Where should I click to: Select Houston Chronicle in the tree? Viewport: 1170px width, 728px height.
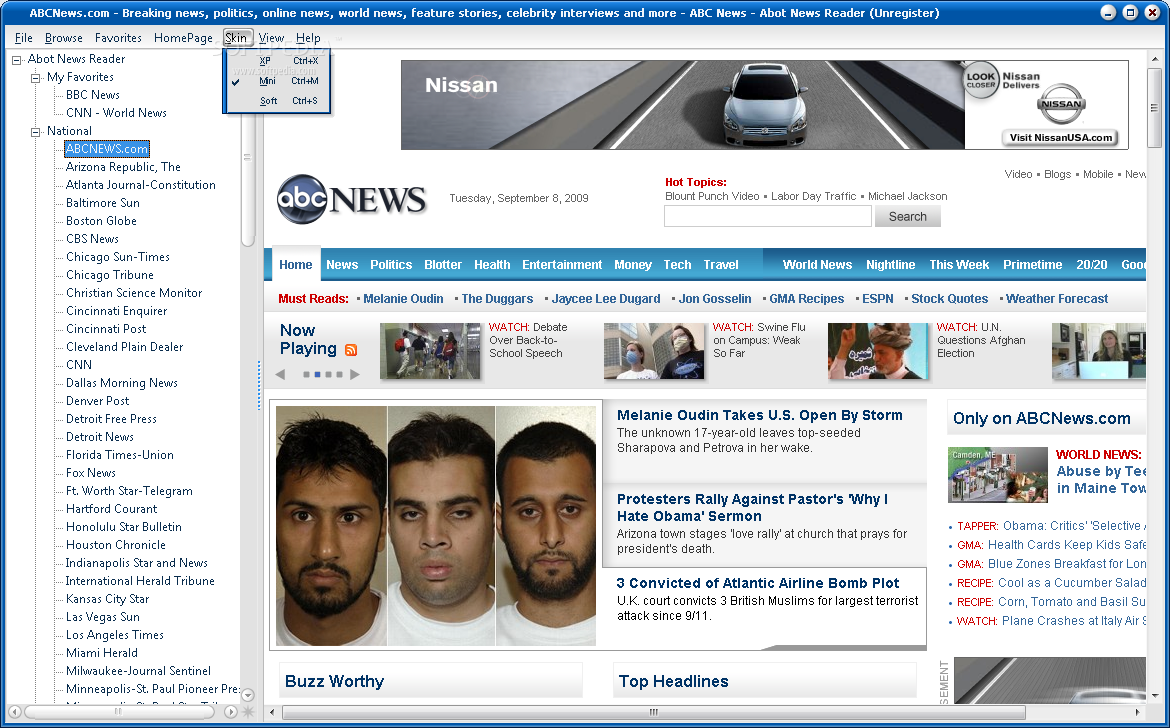[116, 545]
